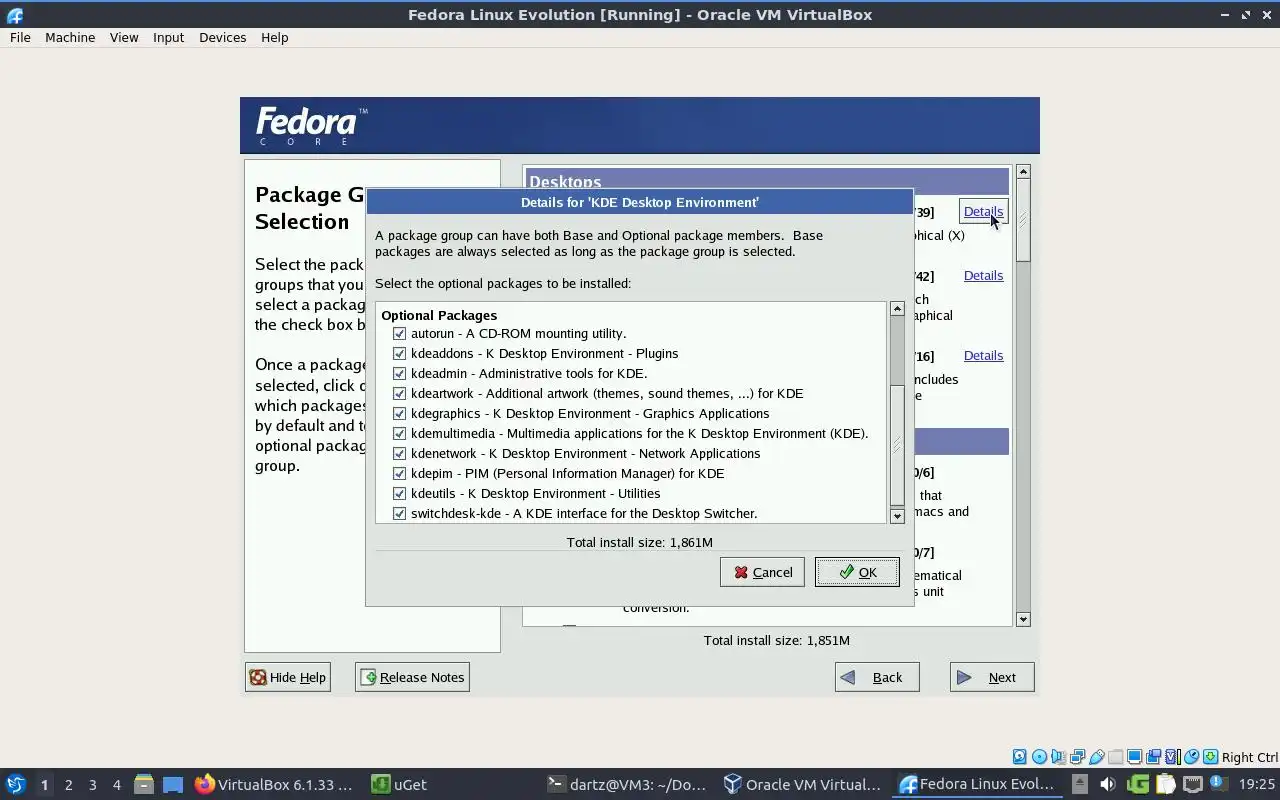1280x800 pixels.
Task: Uncheck the kdegraphics Graphics Applications package
Action: click(400, 413)
